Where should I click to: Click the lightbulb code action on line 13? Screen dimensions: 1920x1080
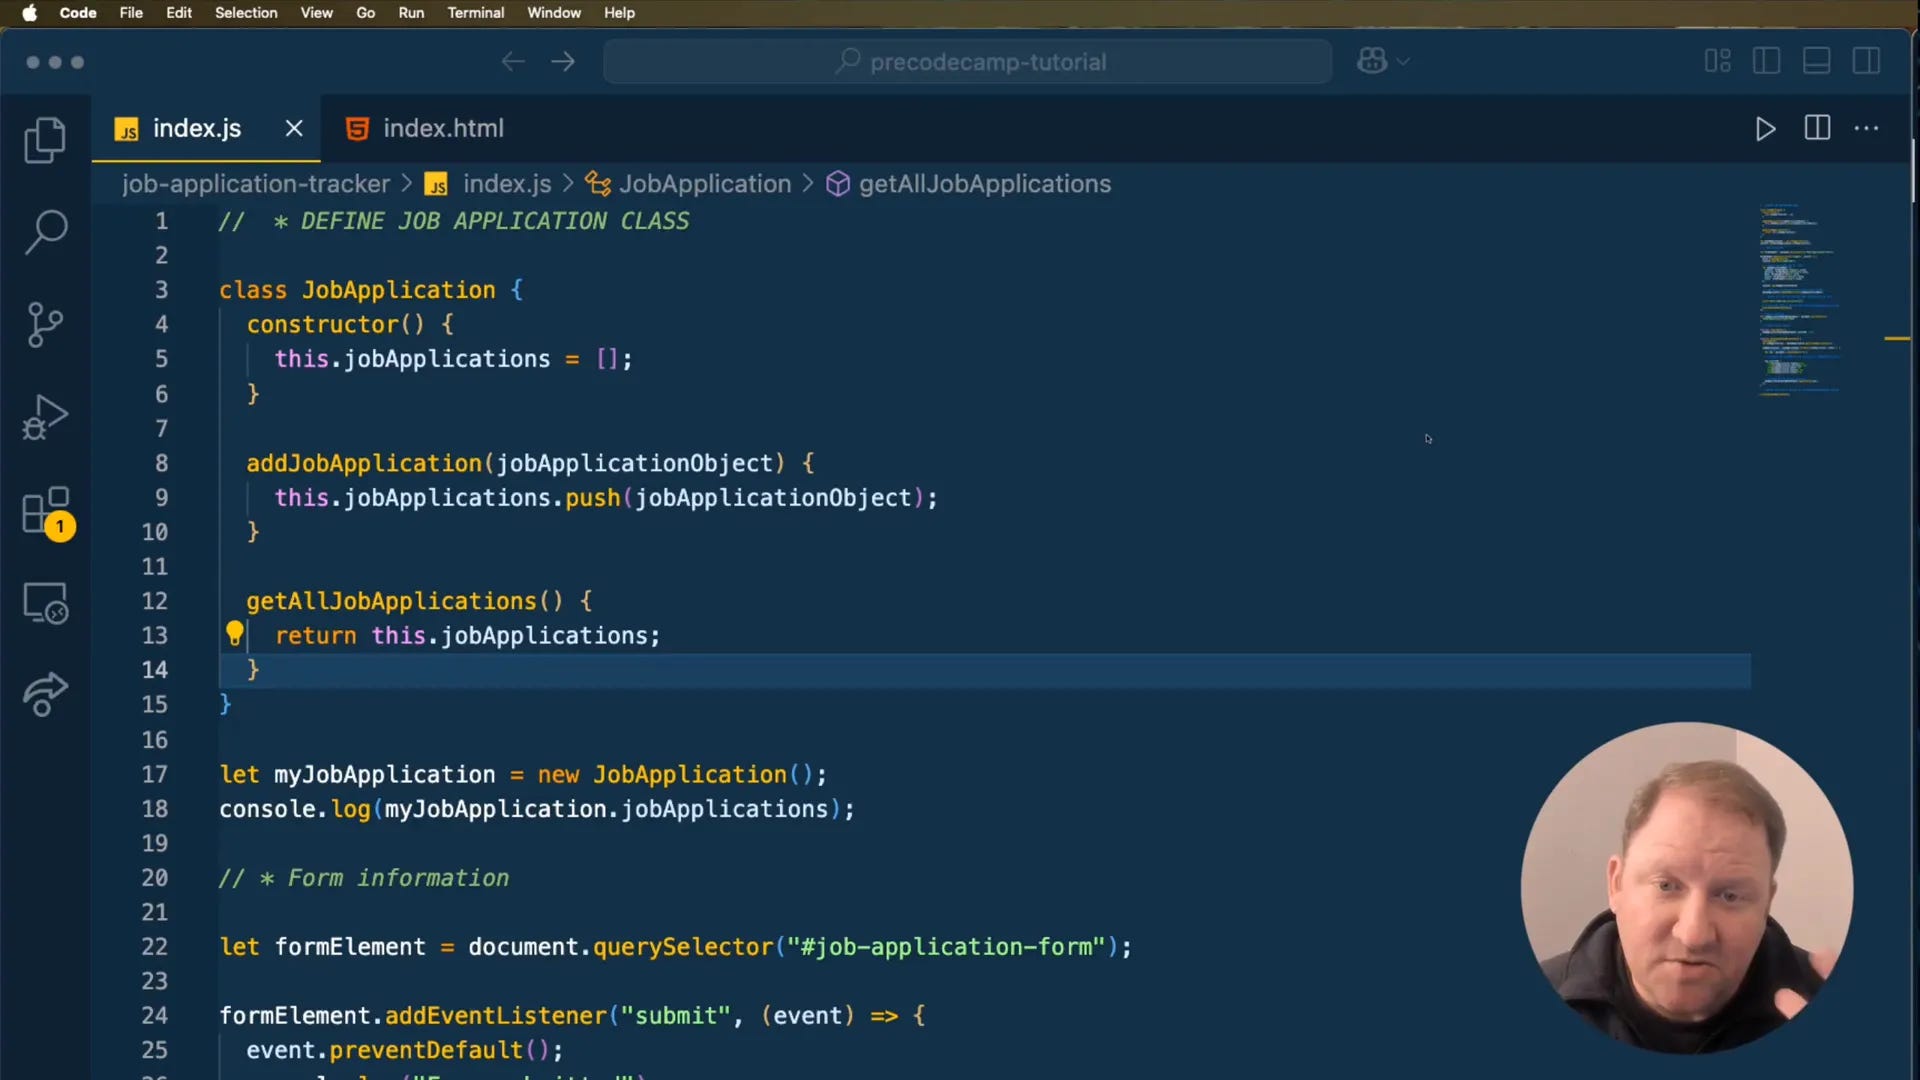click(x=234, y=634)
